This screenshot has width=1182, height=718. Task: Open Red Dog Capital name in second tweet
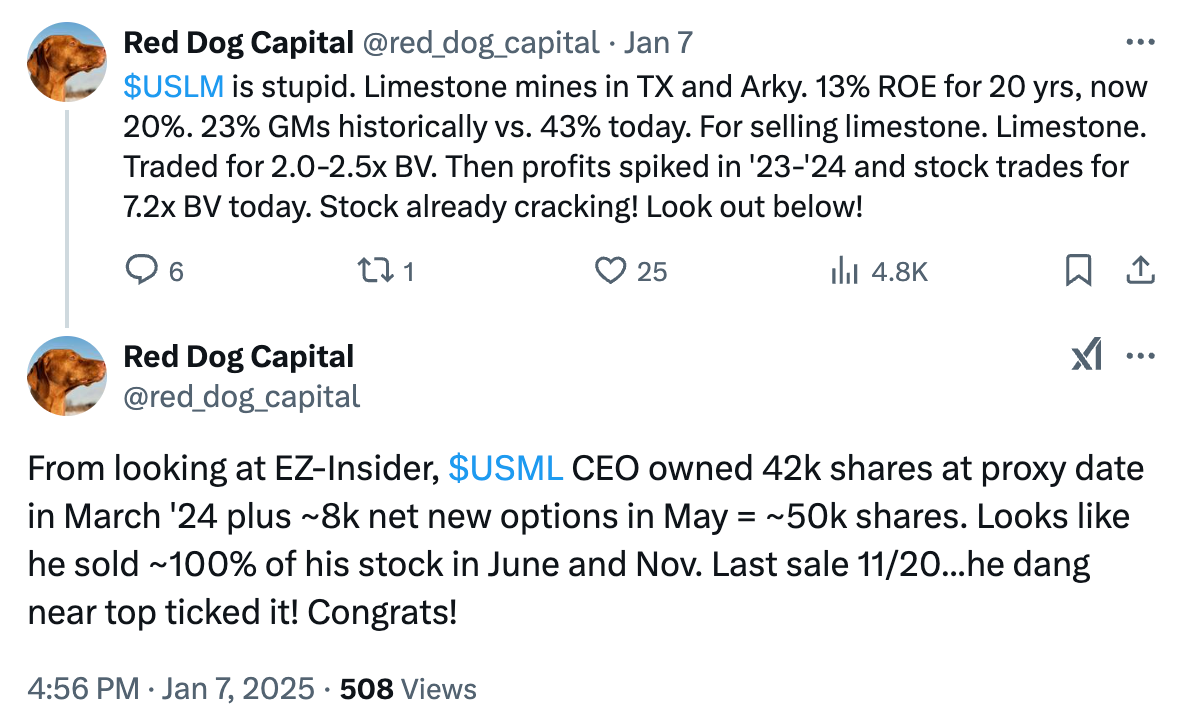238,357
